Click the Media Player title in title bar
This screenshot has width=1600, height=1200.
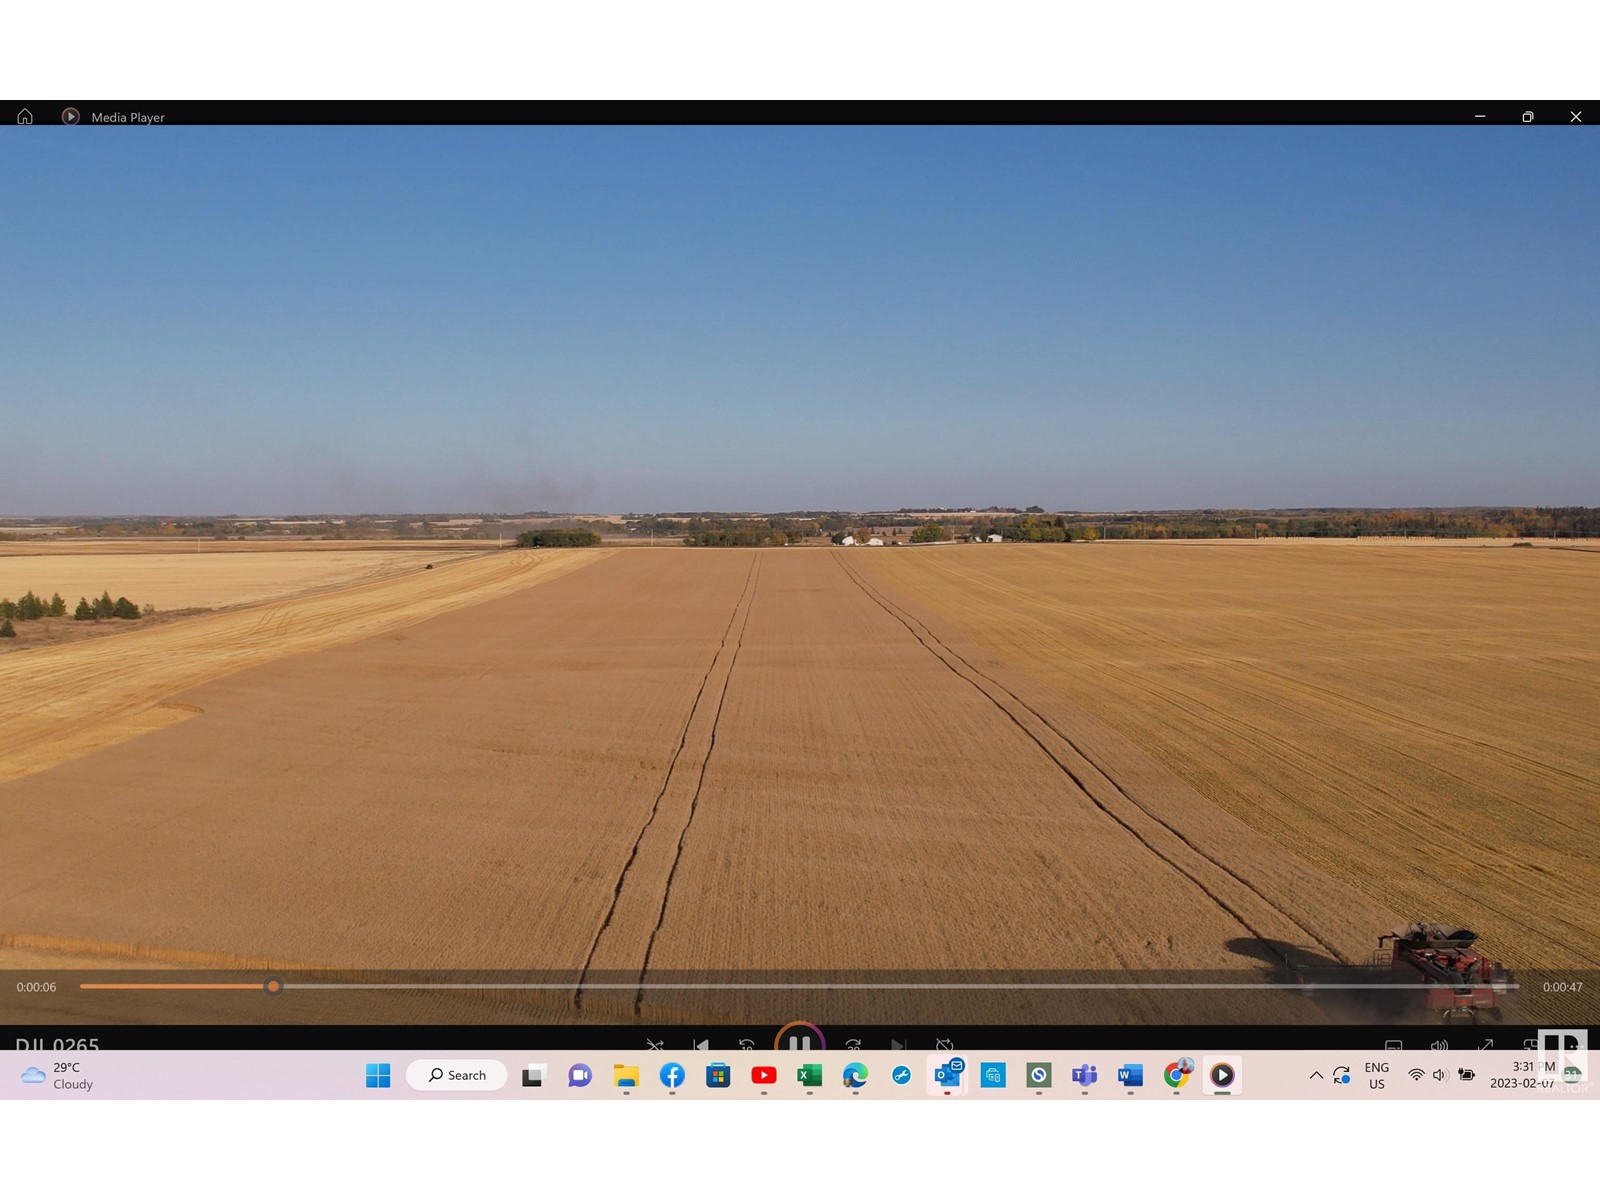[128, 117]
